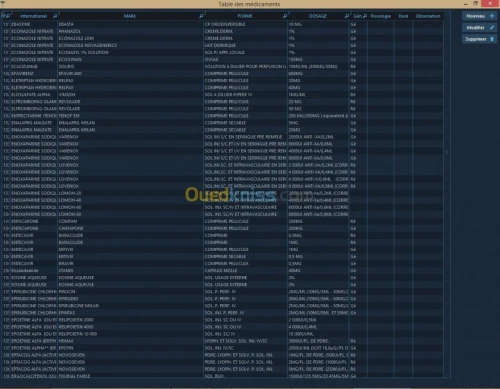Click the ELOSULFATE ALPHA cell
500x389 pixels.
coord(34,95)
